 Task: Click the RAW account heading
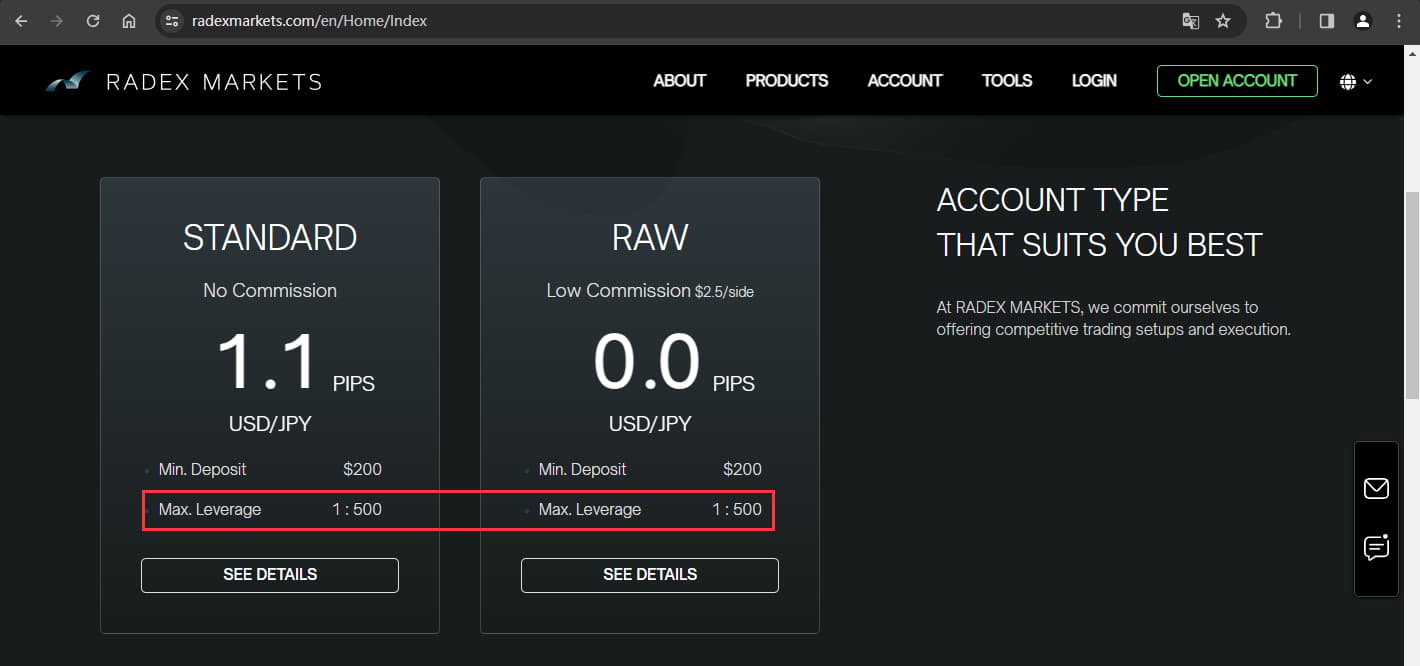pos(650,238)
